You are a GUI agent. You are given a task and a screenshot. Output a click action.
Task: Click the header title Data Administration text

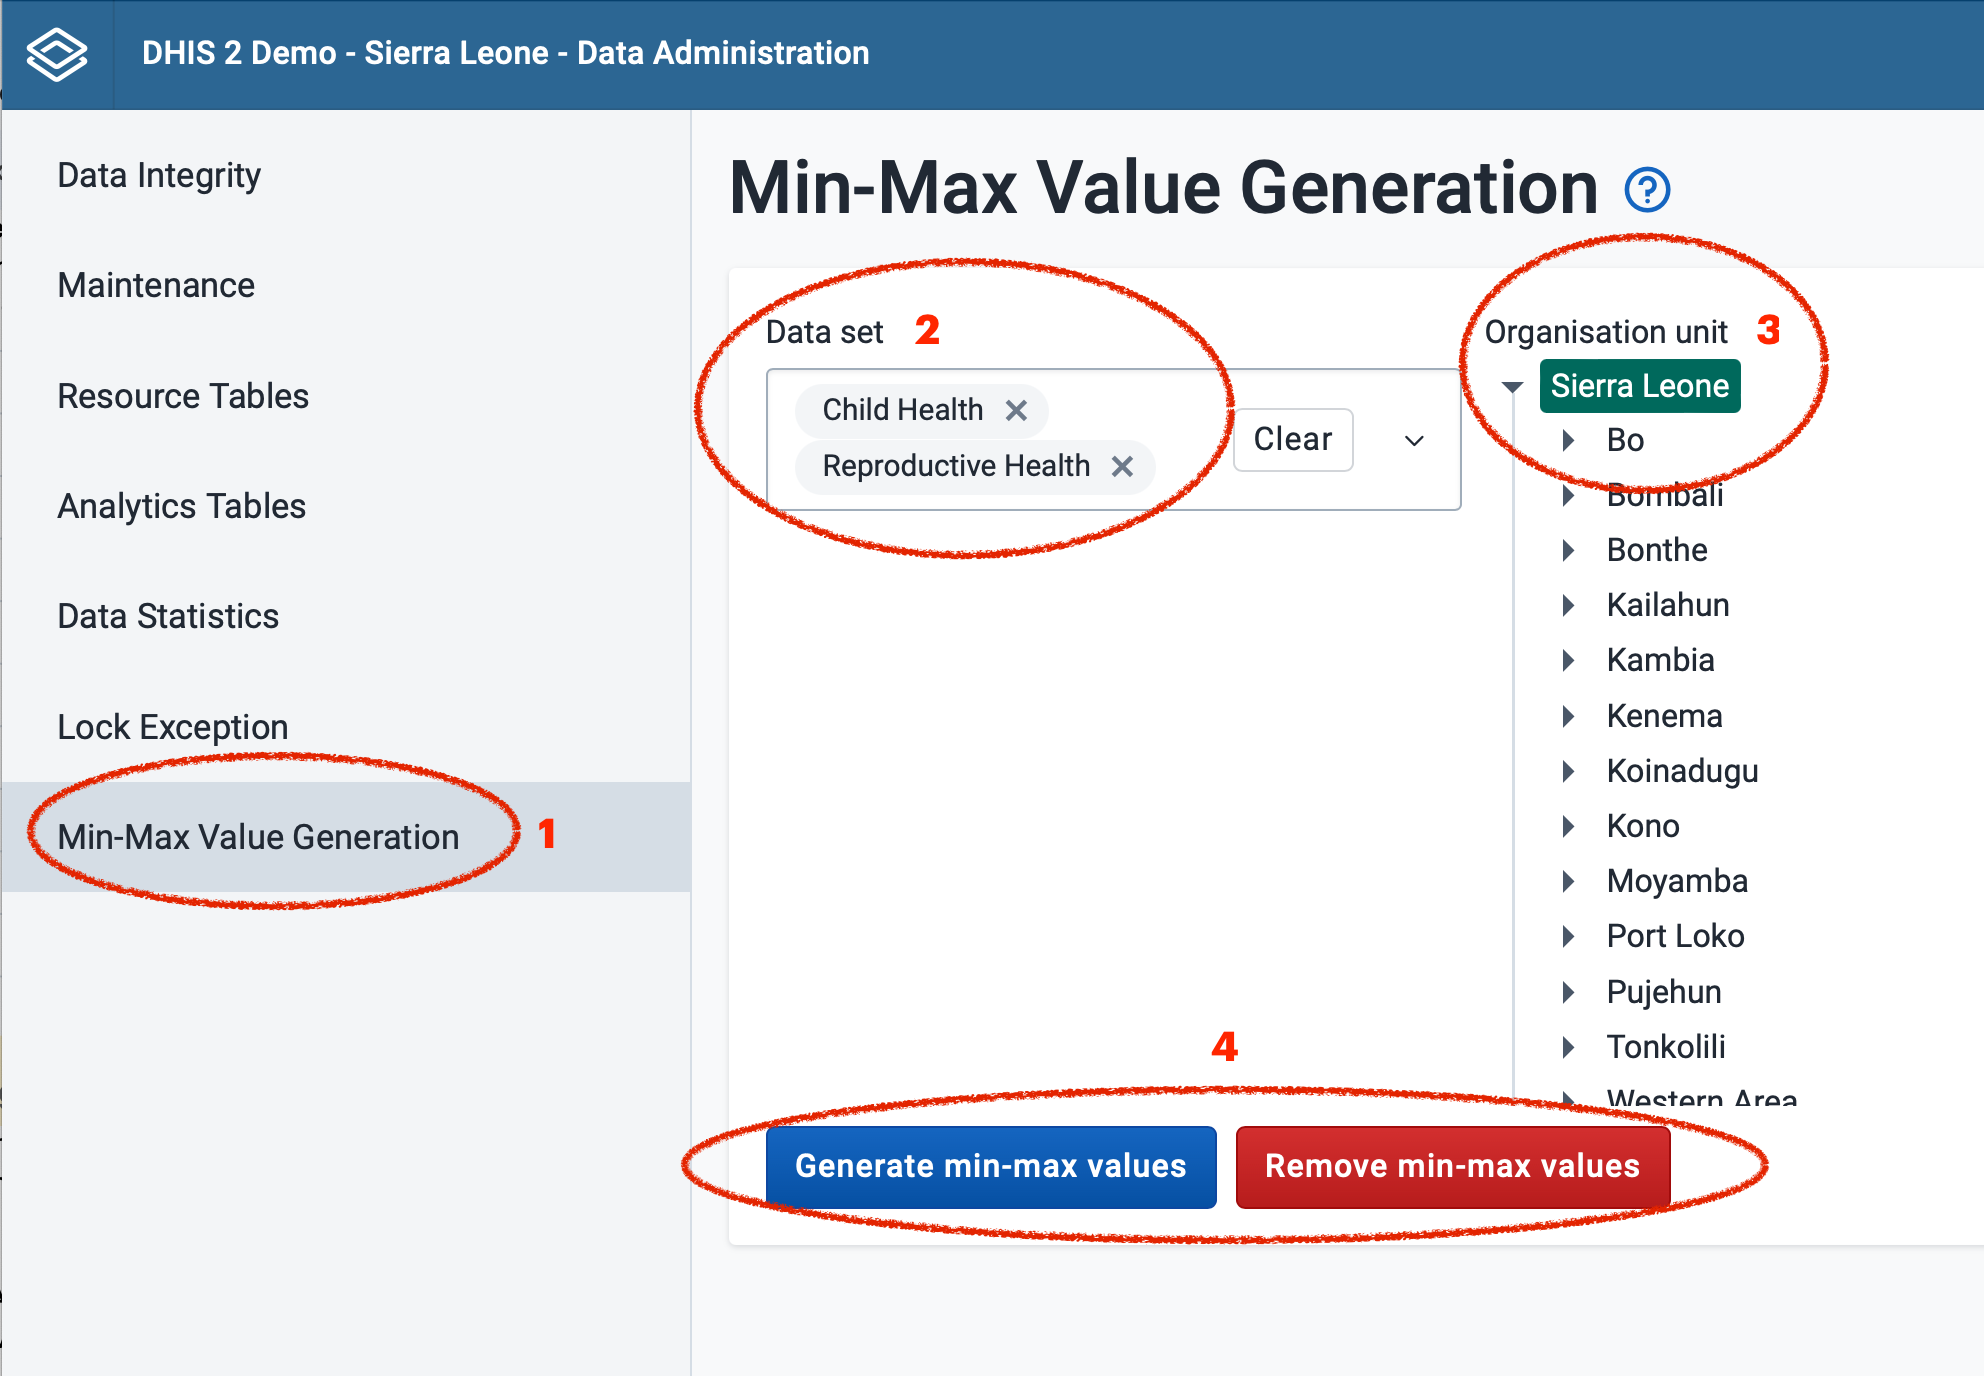723,53
